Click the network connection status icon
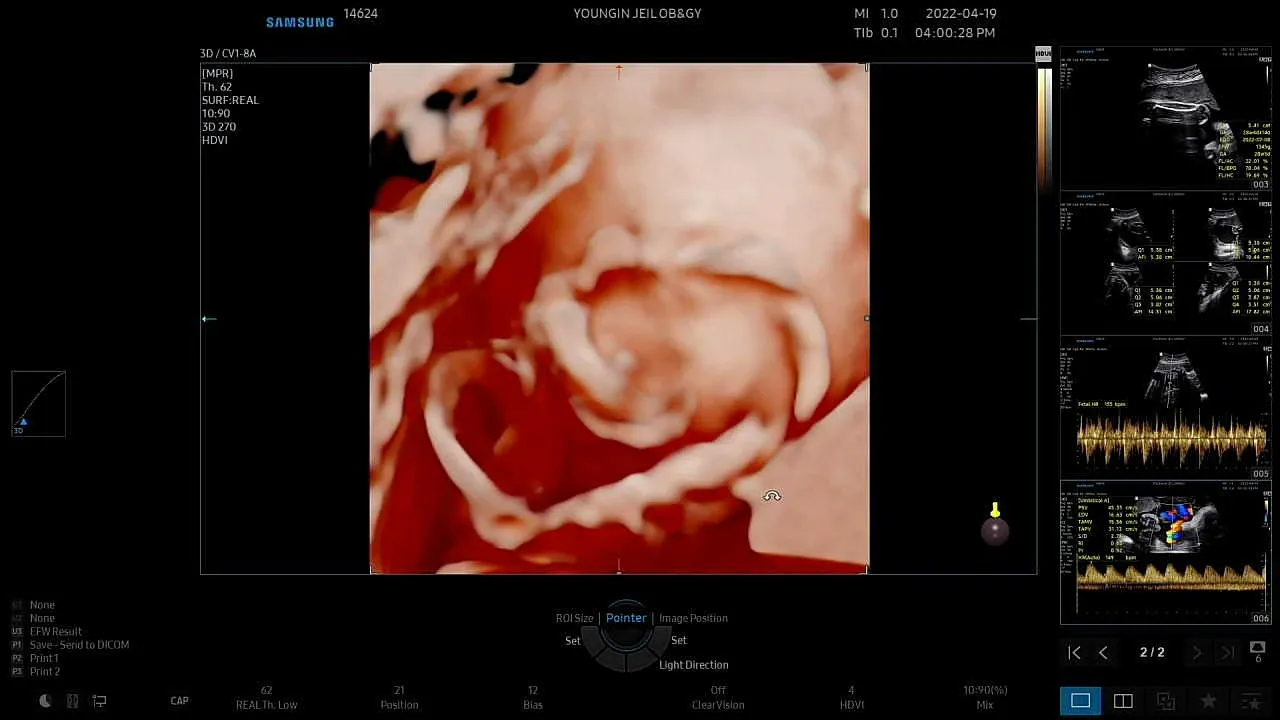The height and width of the screenshot is (720, 1280). click(99, 701)
